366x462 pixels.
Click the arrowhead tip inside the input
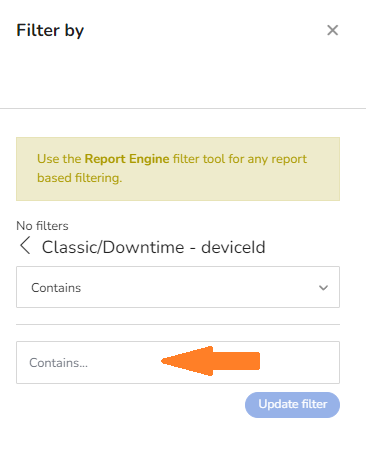coord(167,361)
